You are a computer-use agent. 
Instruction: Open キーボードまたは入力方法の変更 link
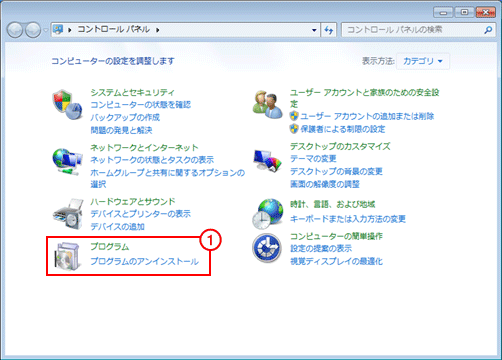pyautogui.click(x=348, y=219)
